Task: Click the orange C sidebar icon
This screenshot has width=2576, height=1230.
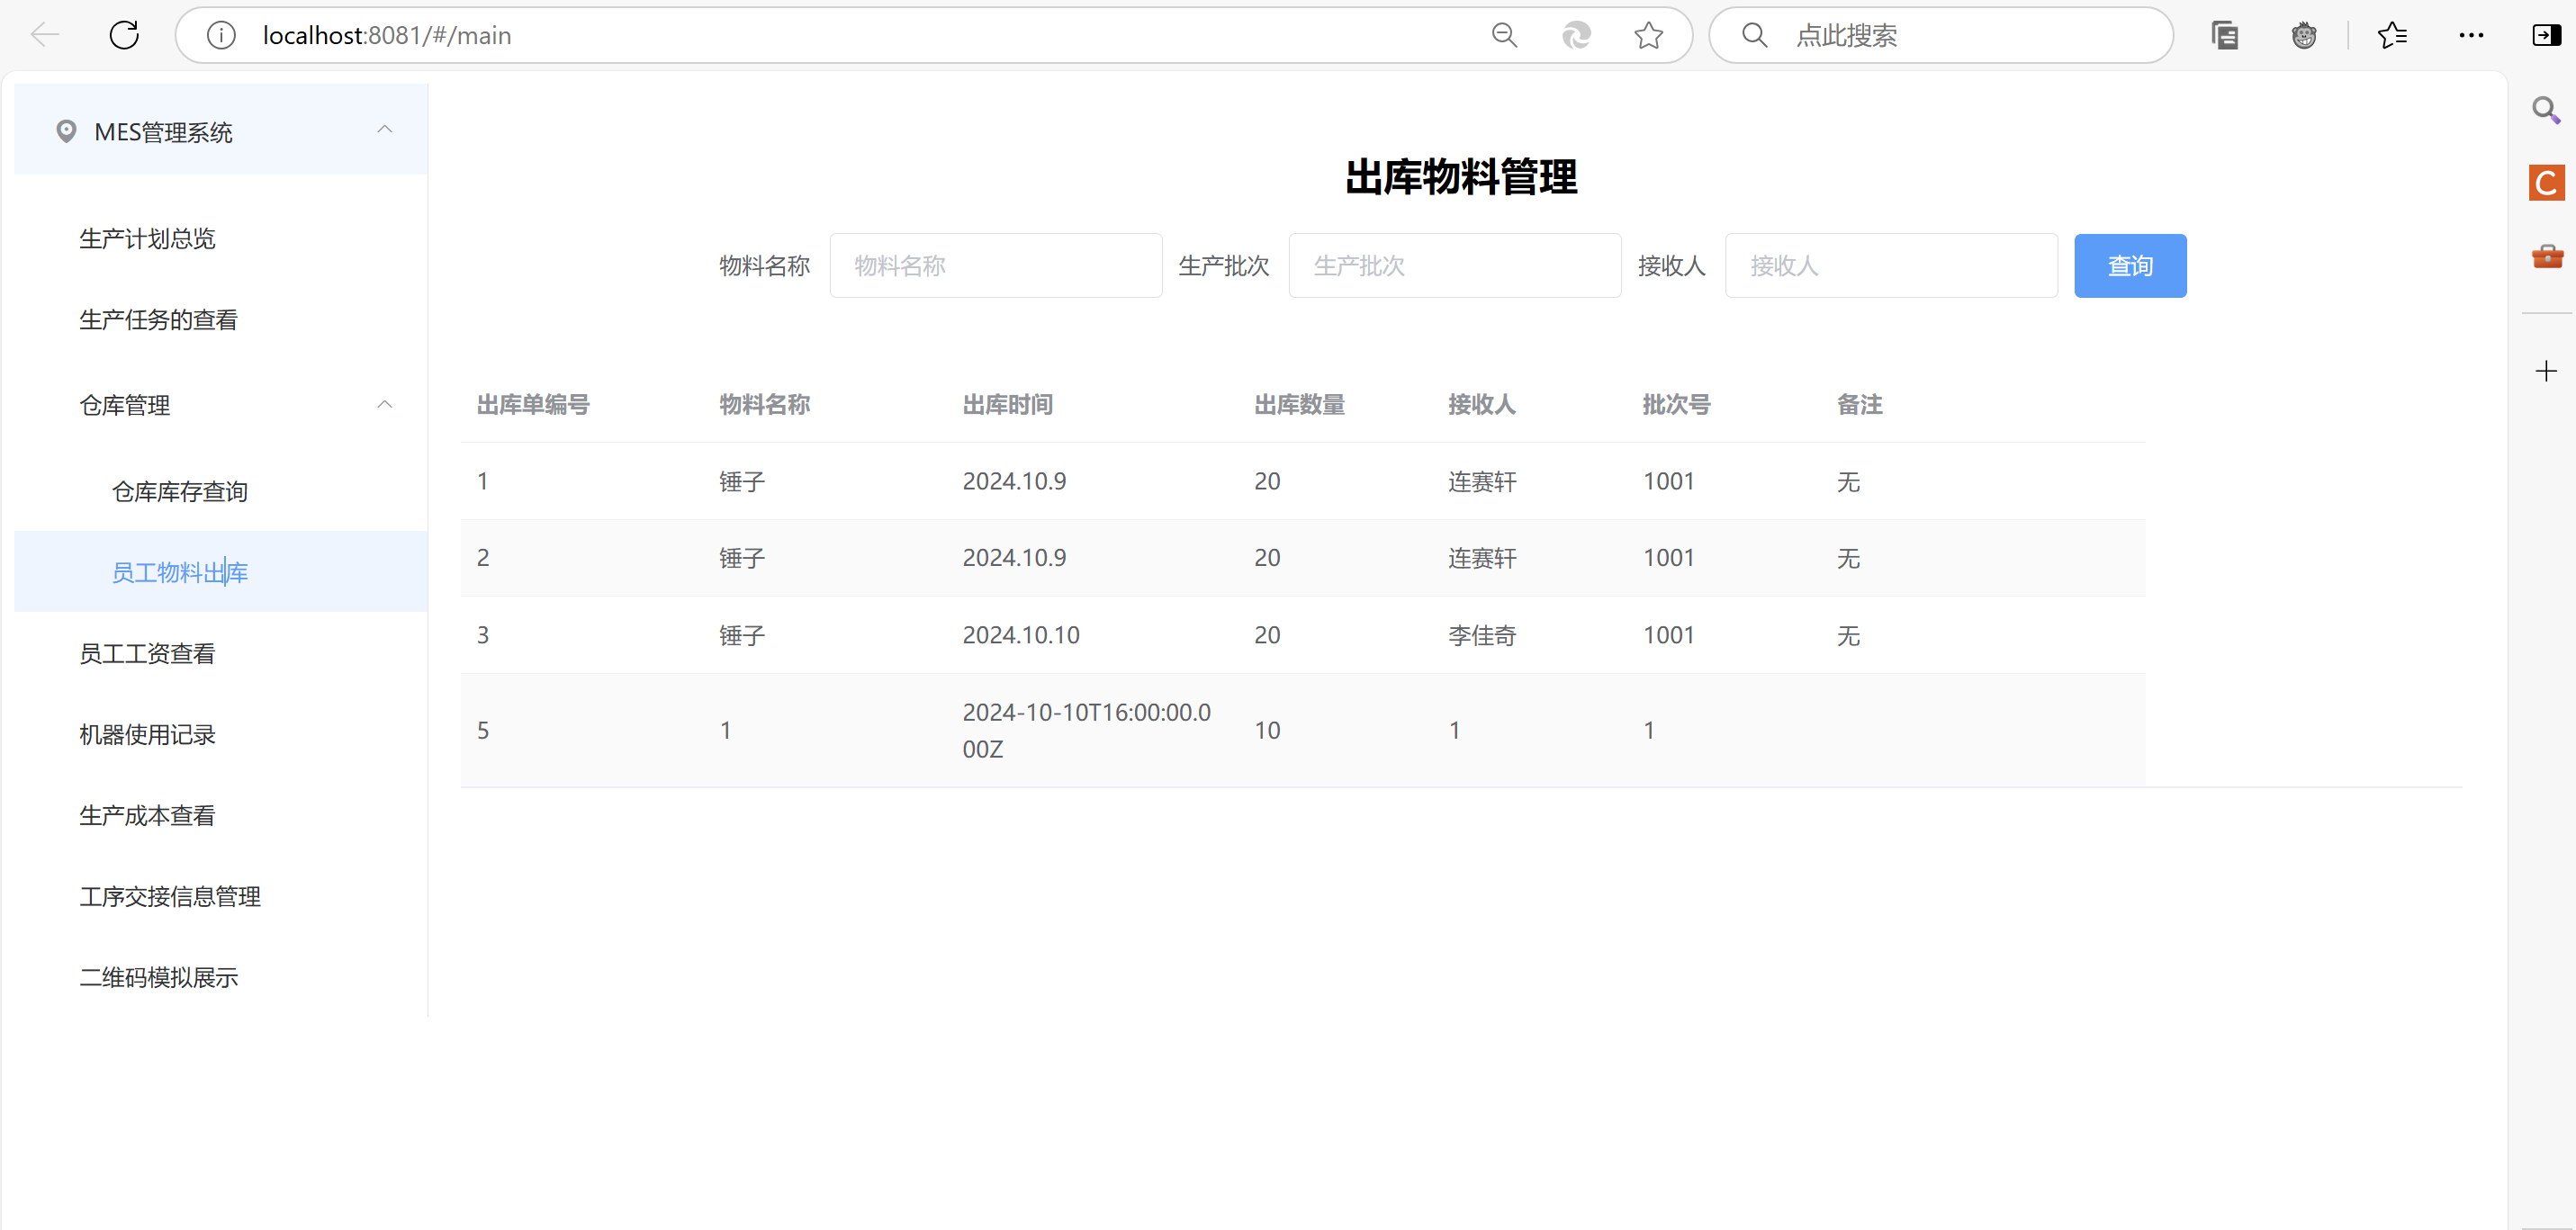Action: tap(2546, 183)
